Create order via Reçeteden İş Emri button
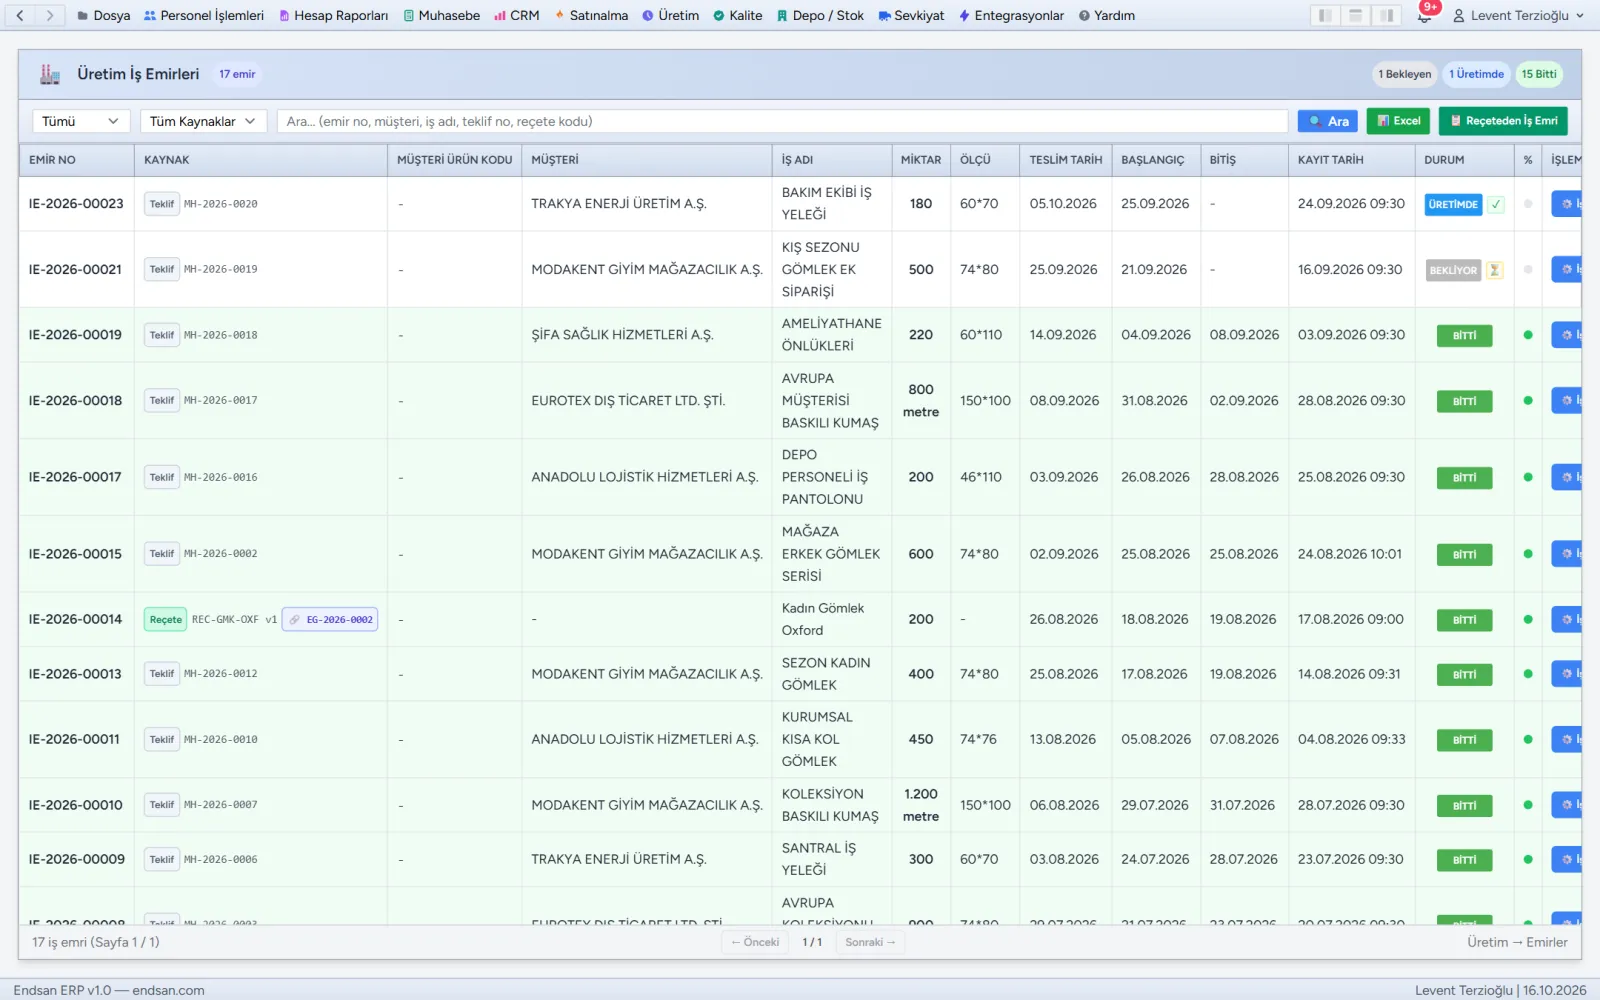 click(x=1503, y=121)
